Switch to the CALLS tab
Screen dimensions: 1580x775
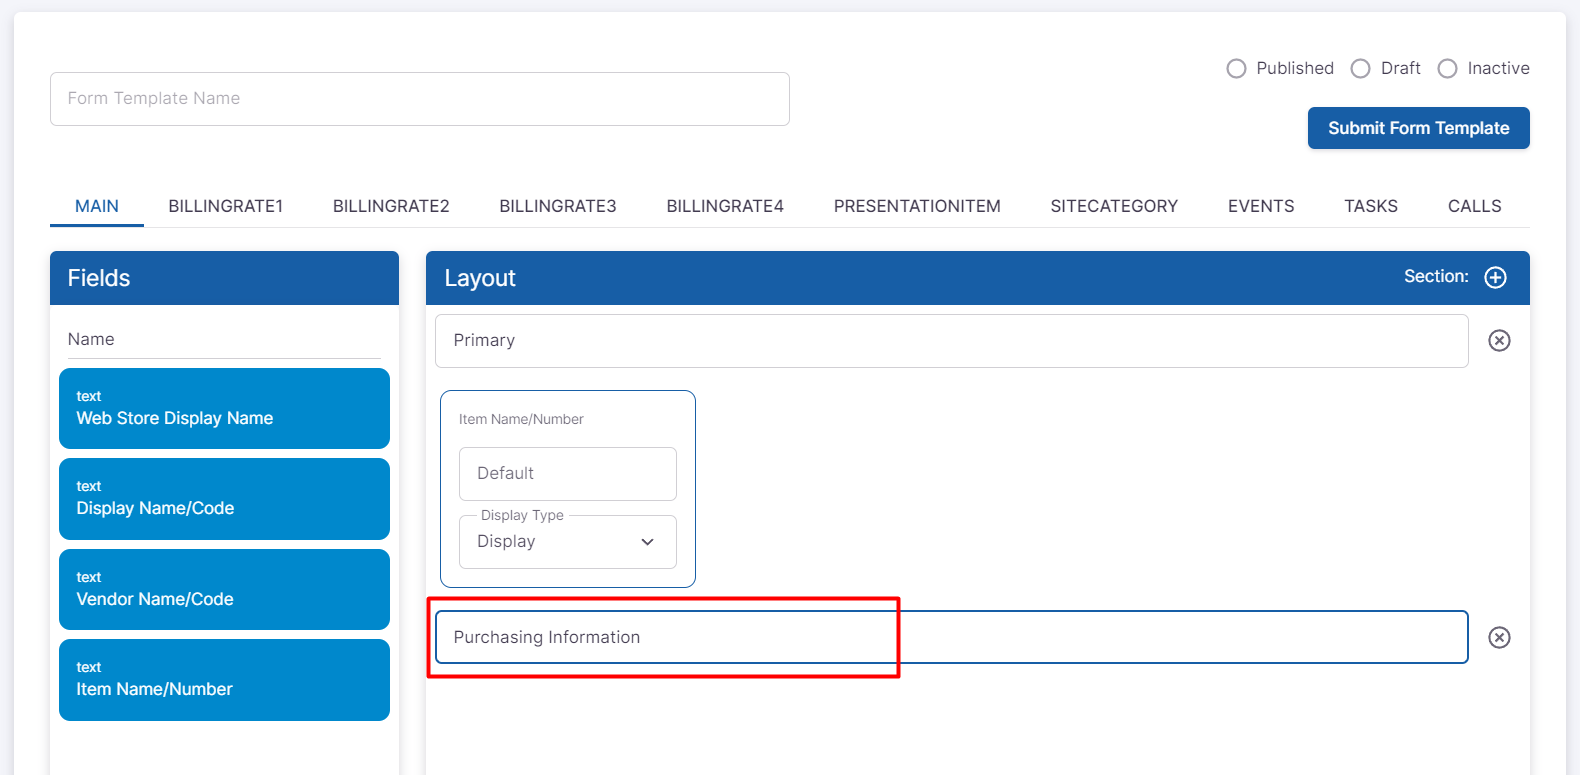pyautogui.click(x=1474, y=206)
